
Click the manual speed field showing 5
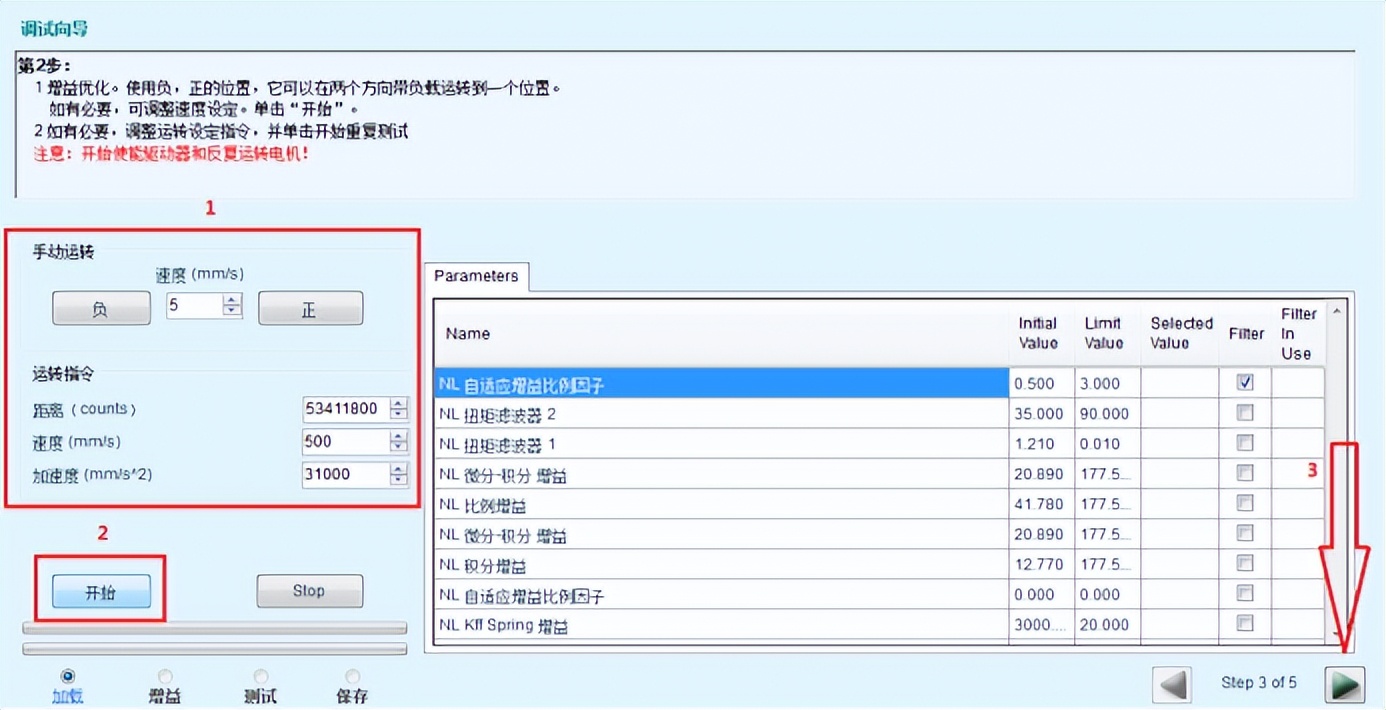click(x=194, y=306)
